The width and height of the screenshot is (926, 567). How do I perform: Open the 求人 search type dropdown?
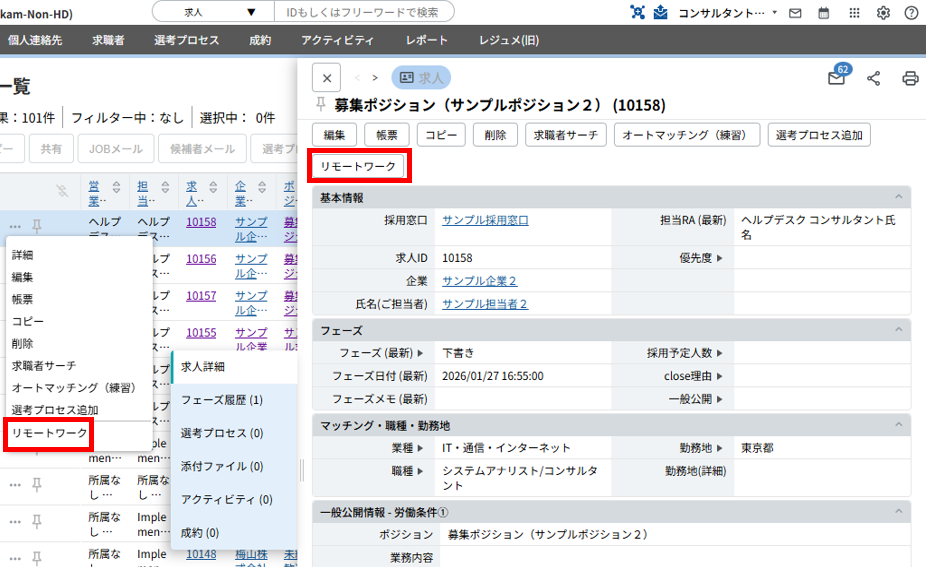click(x=212, y=12)
